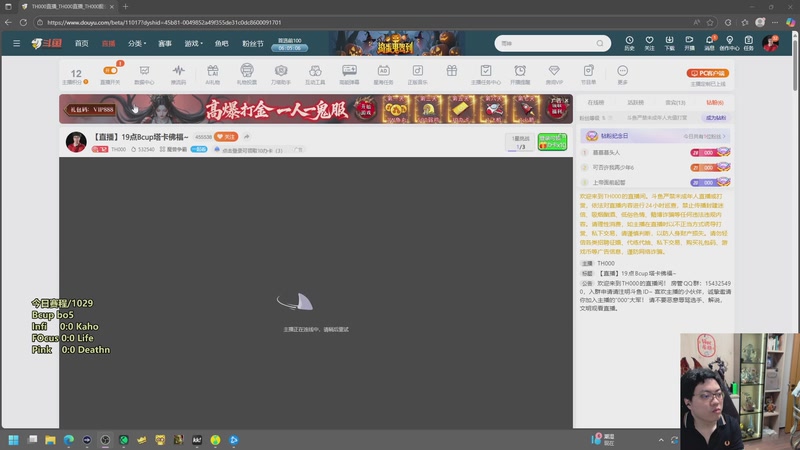Open the 弹幕 danmaku screen icon
This screenshot has height=450, width=800.
[349, 73]
